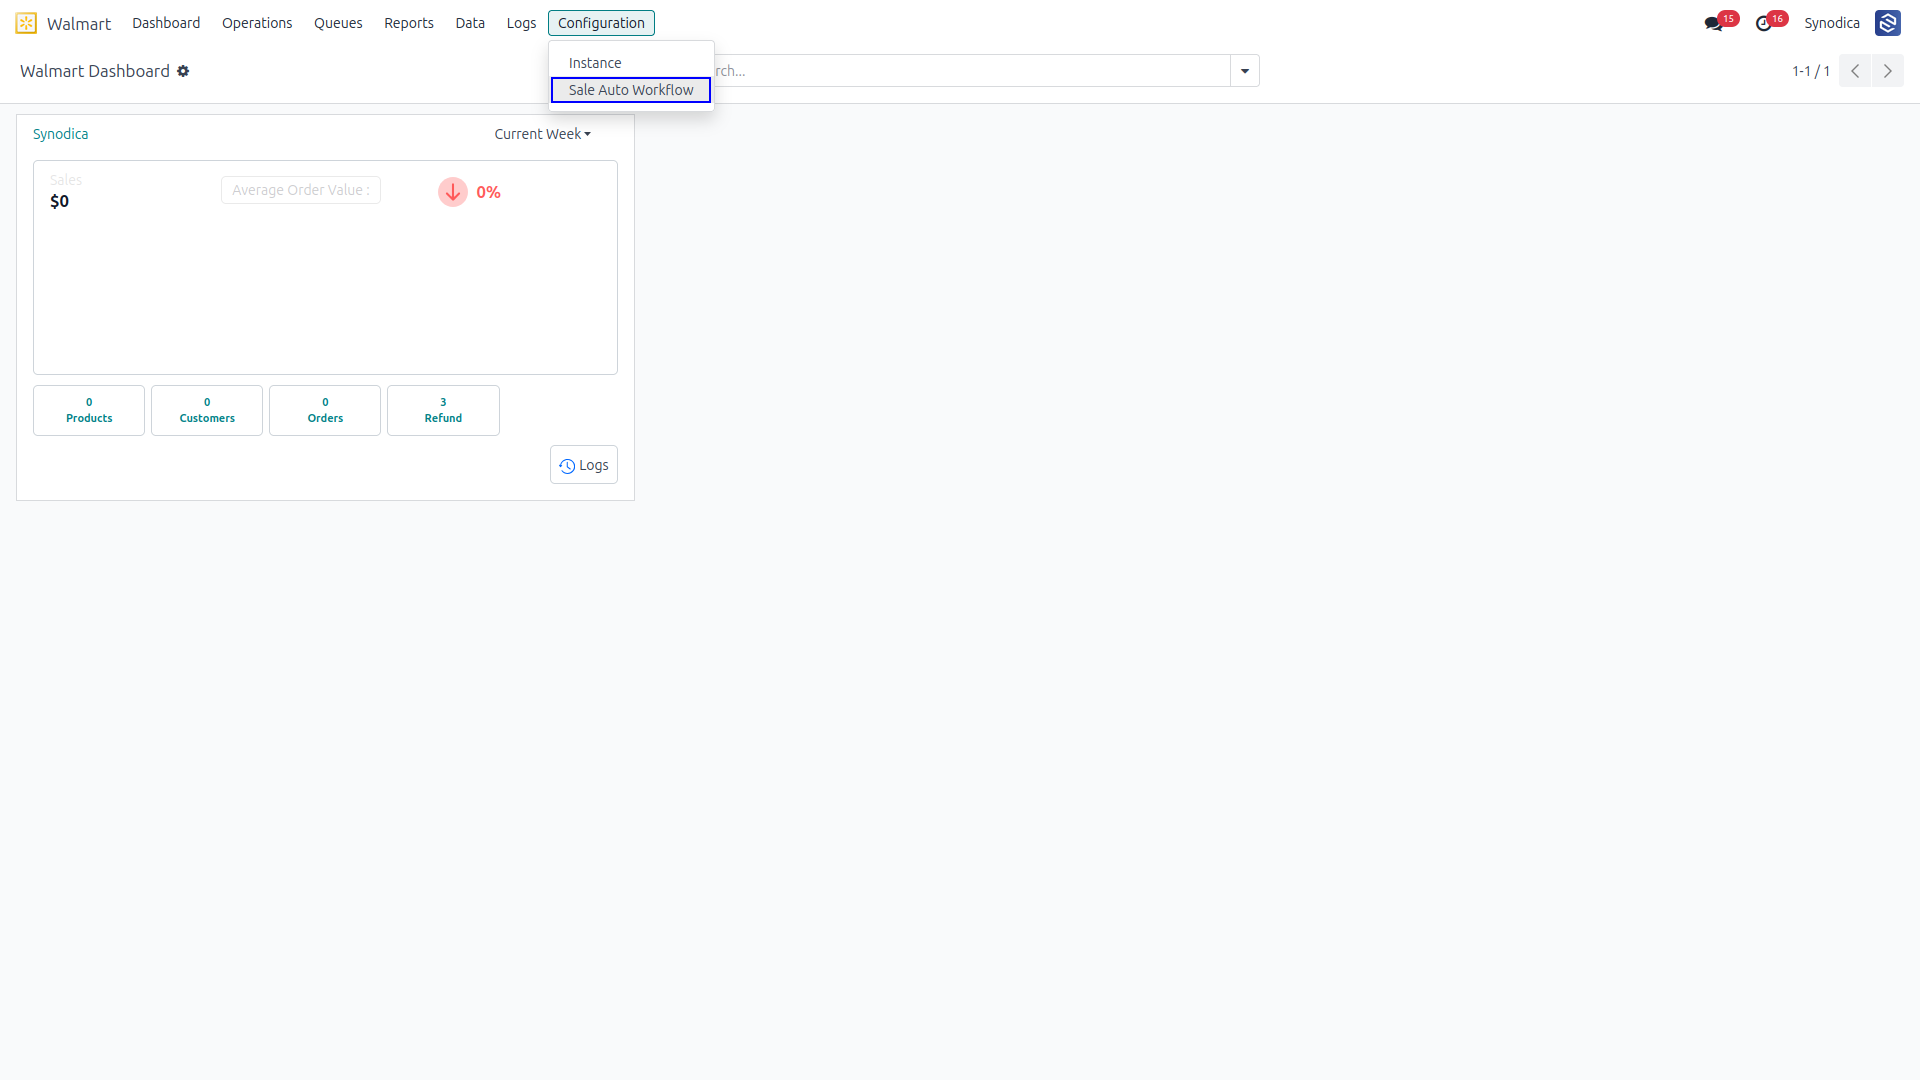The width and height of the screenshot is (1920, 1080).
Task: Click the 1-1 / 1 pager counter
Action: 1811,71
